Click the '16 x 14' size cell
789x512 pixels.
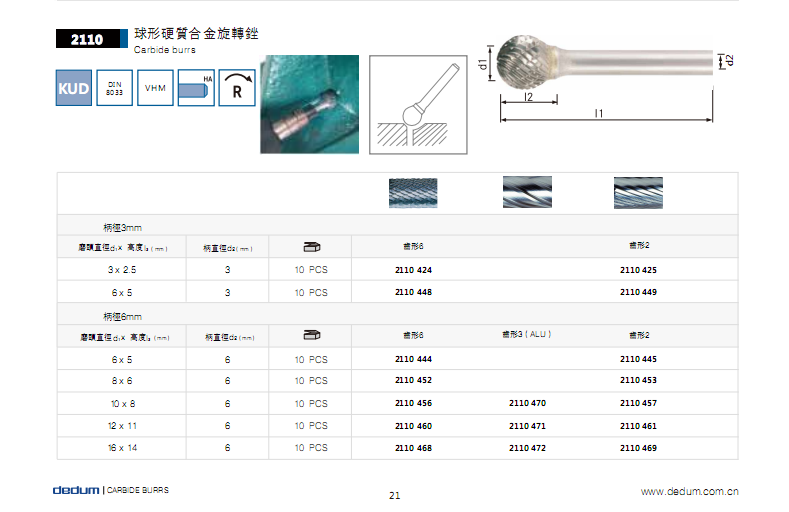[x=122, y=448]
